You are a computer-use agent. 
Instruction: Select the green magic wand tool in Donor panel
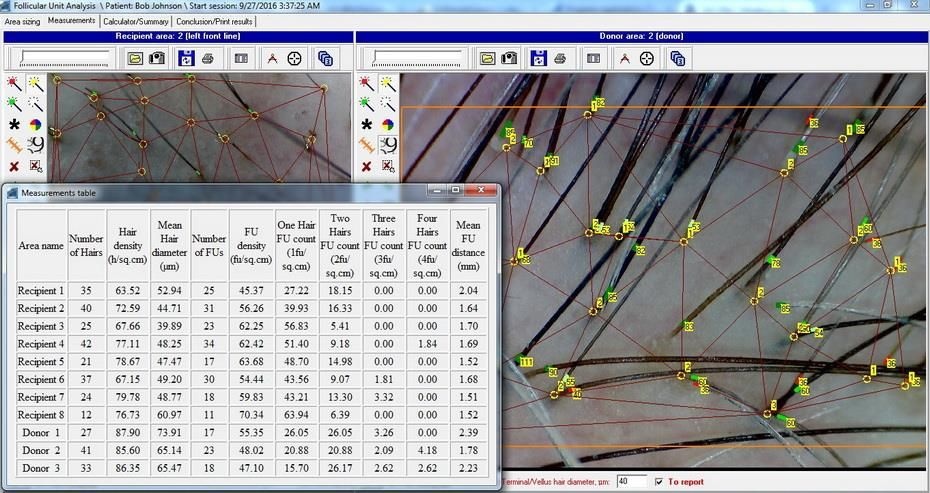click(x=367, y=103)
